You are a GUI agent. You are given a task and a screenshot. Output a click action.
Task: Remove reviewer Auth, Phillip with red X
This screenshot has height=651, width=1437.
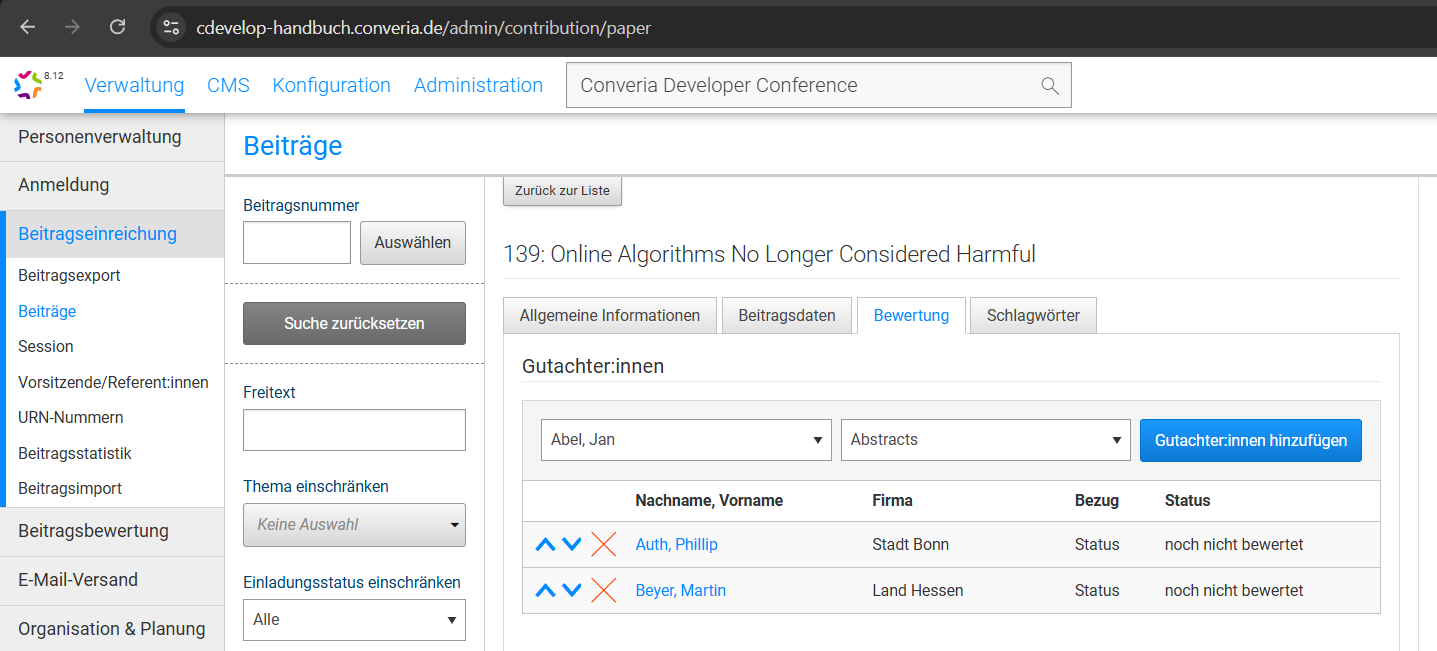pyautogui.click(x=603, y=545)
